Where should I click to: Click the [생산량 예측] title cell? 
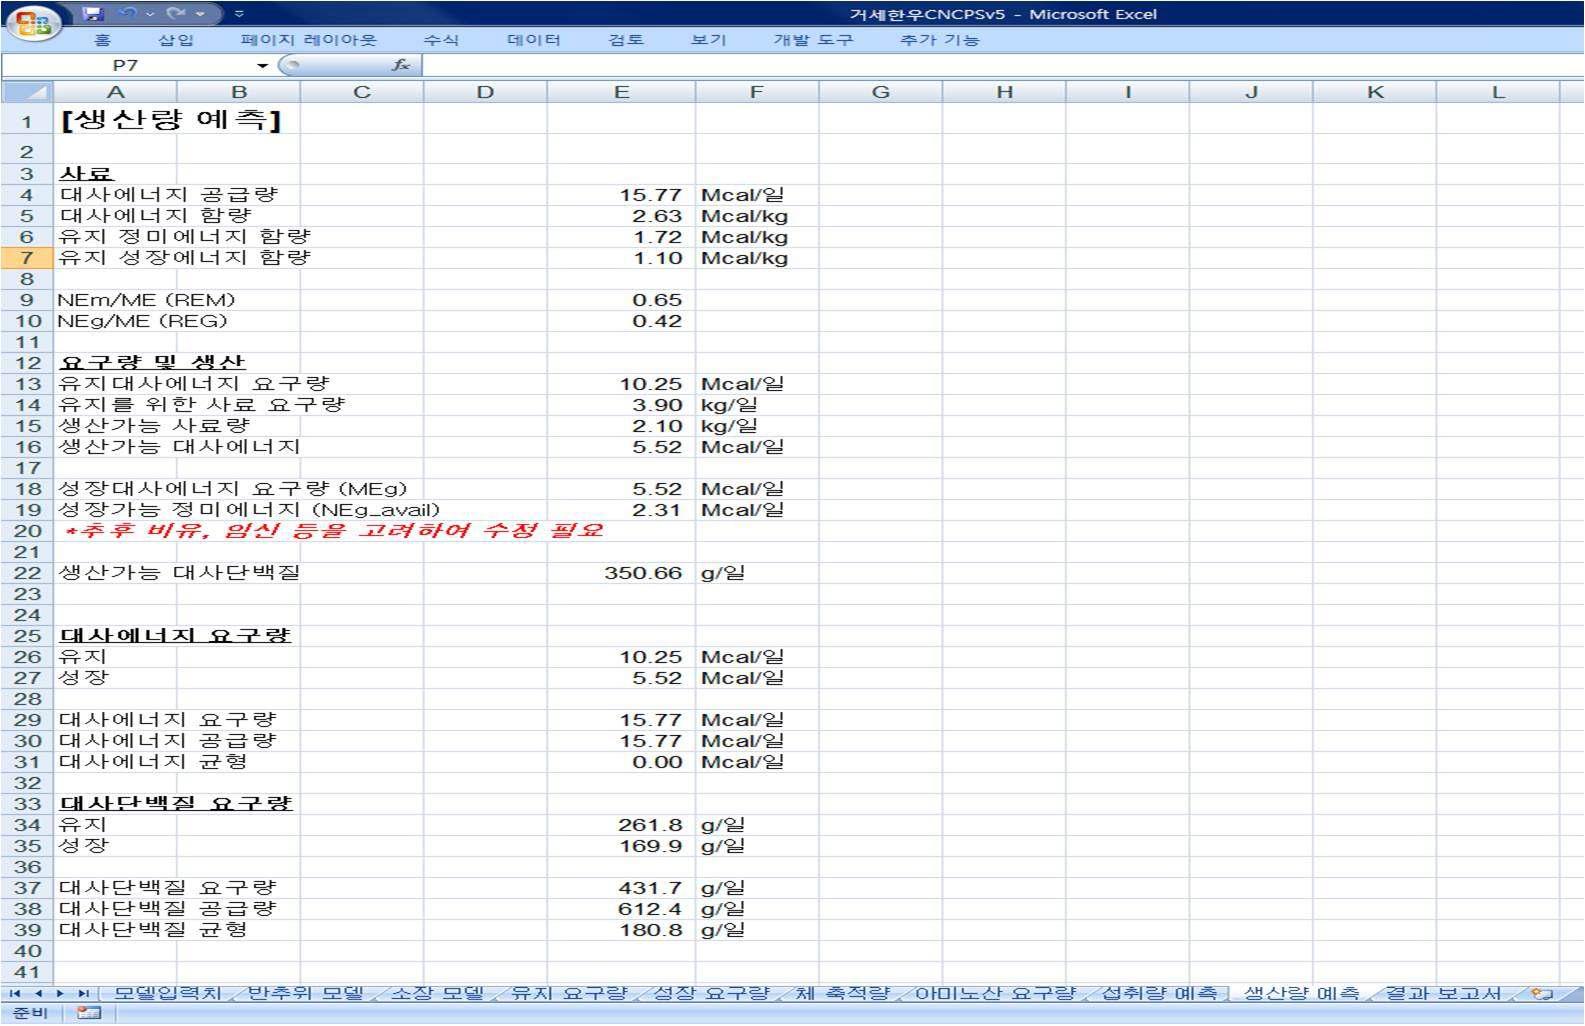click(170, 120)
